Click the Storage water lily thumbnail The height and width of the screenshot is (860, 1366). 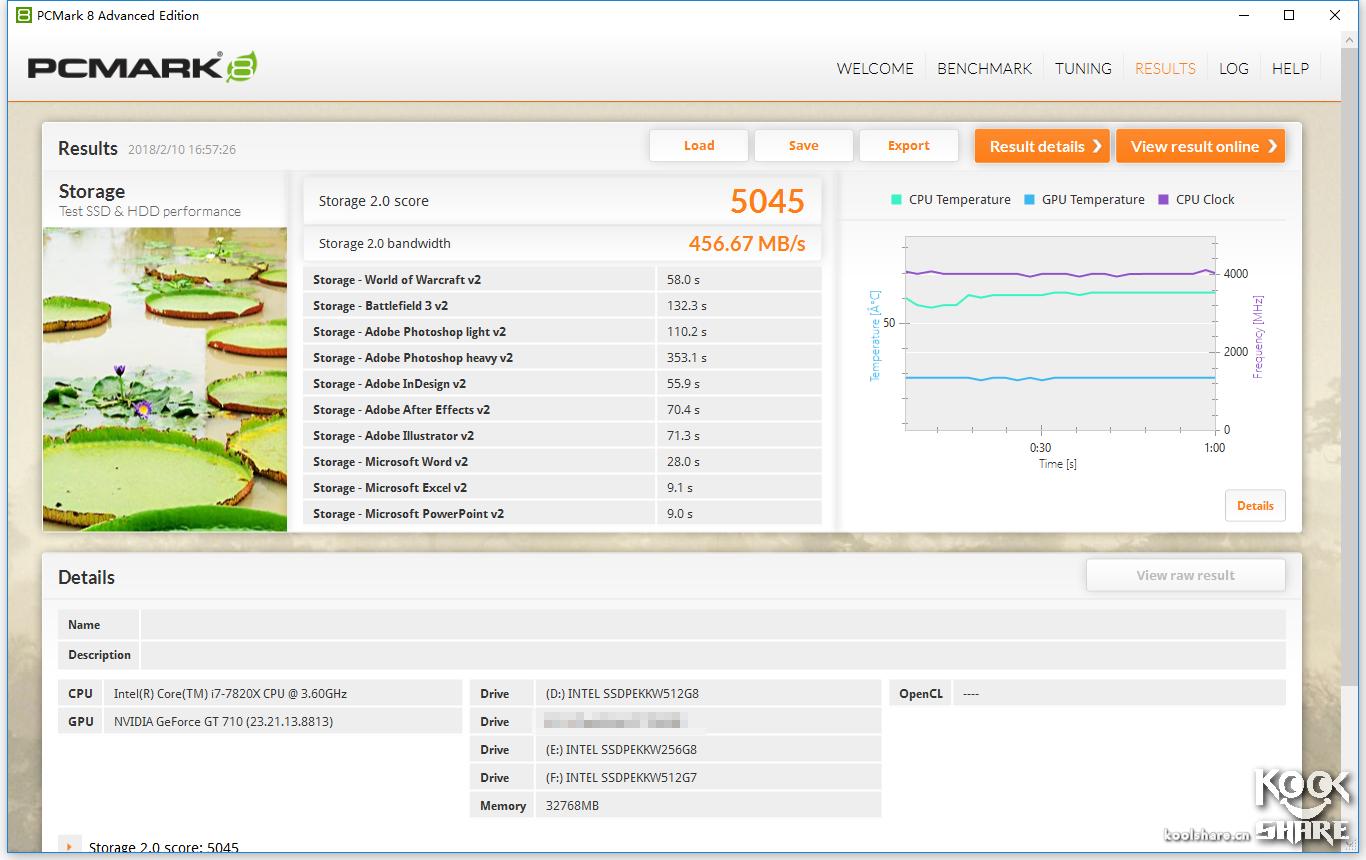coord(165,378)
